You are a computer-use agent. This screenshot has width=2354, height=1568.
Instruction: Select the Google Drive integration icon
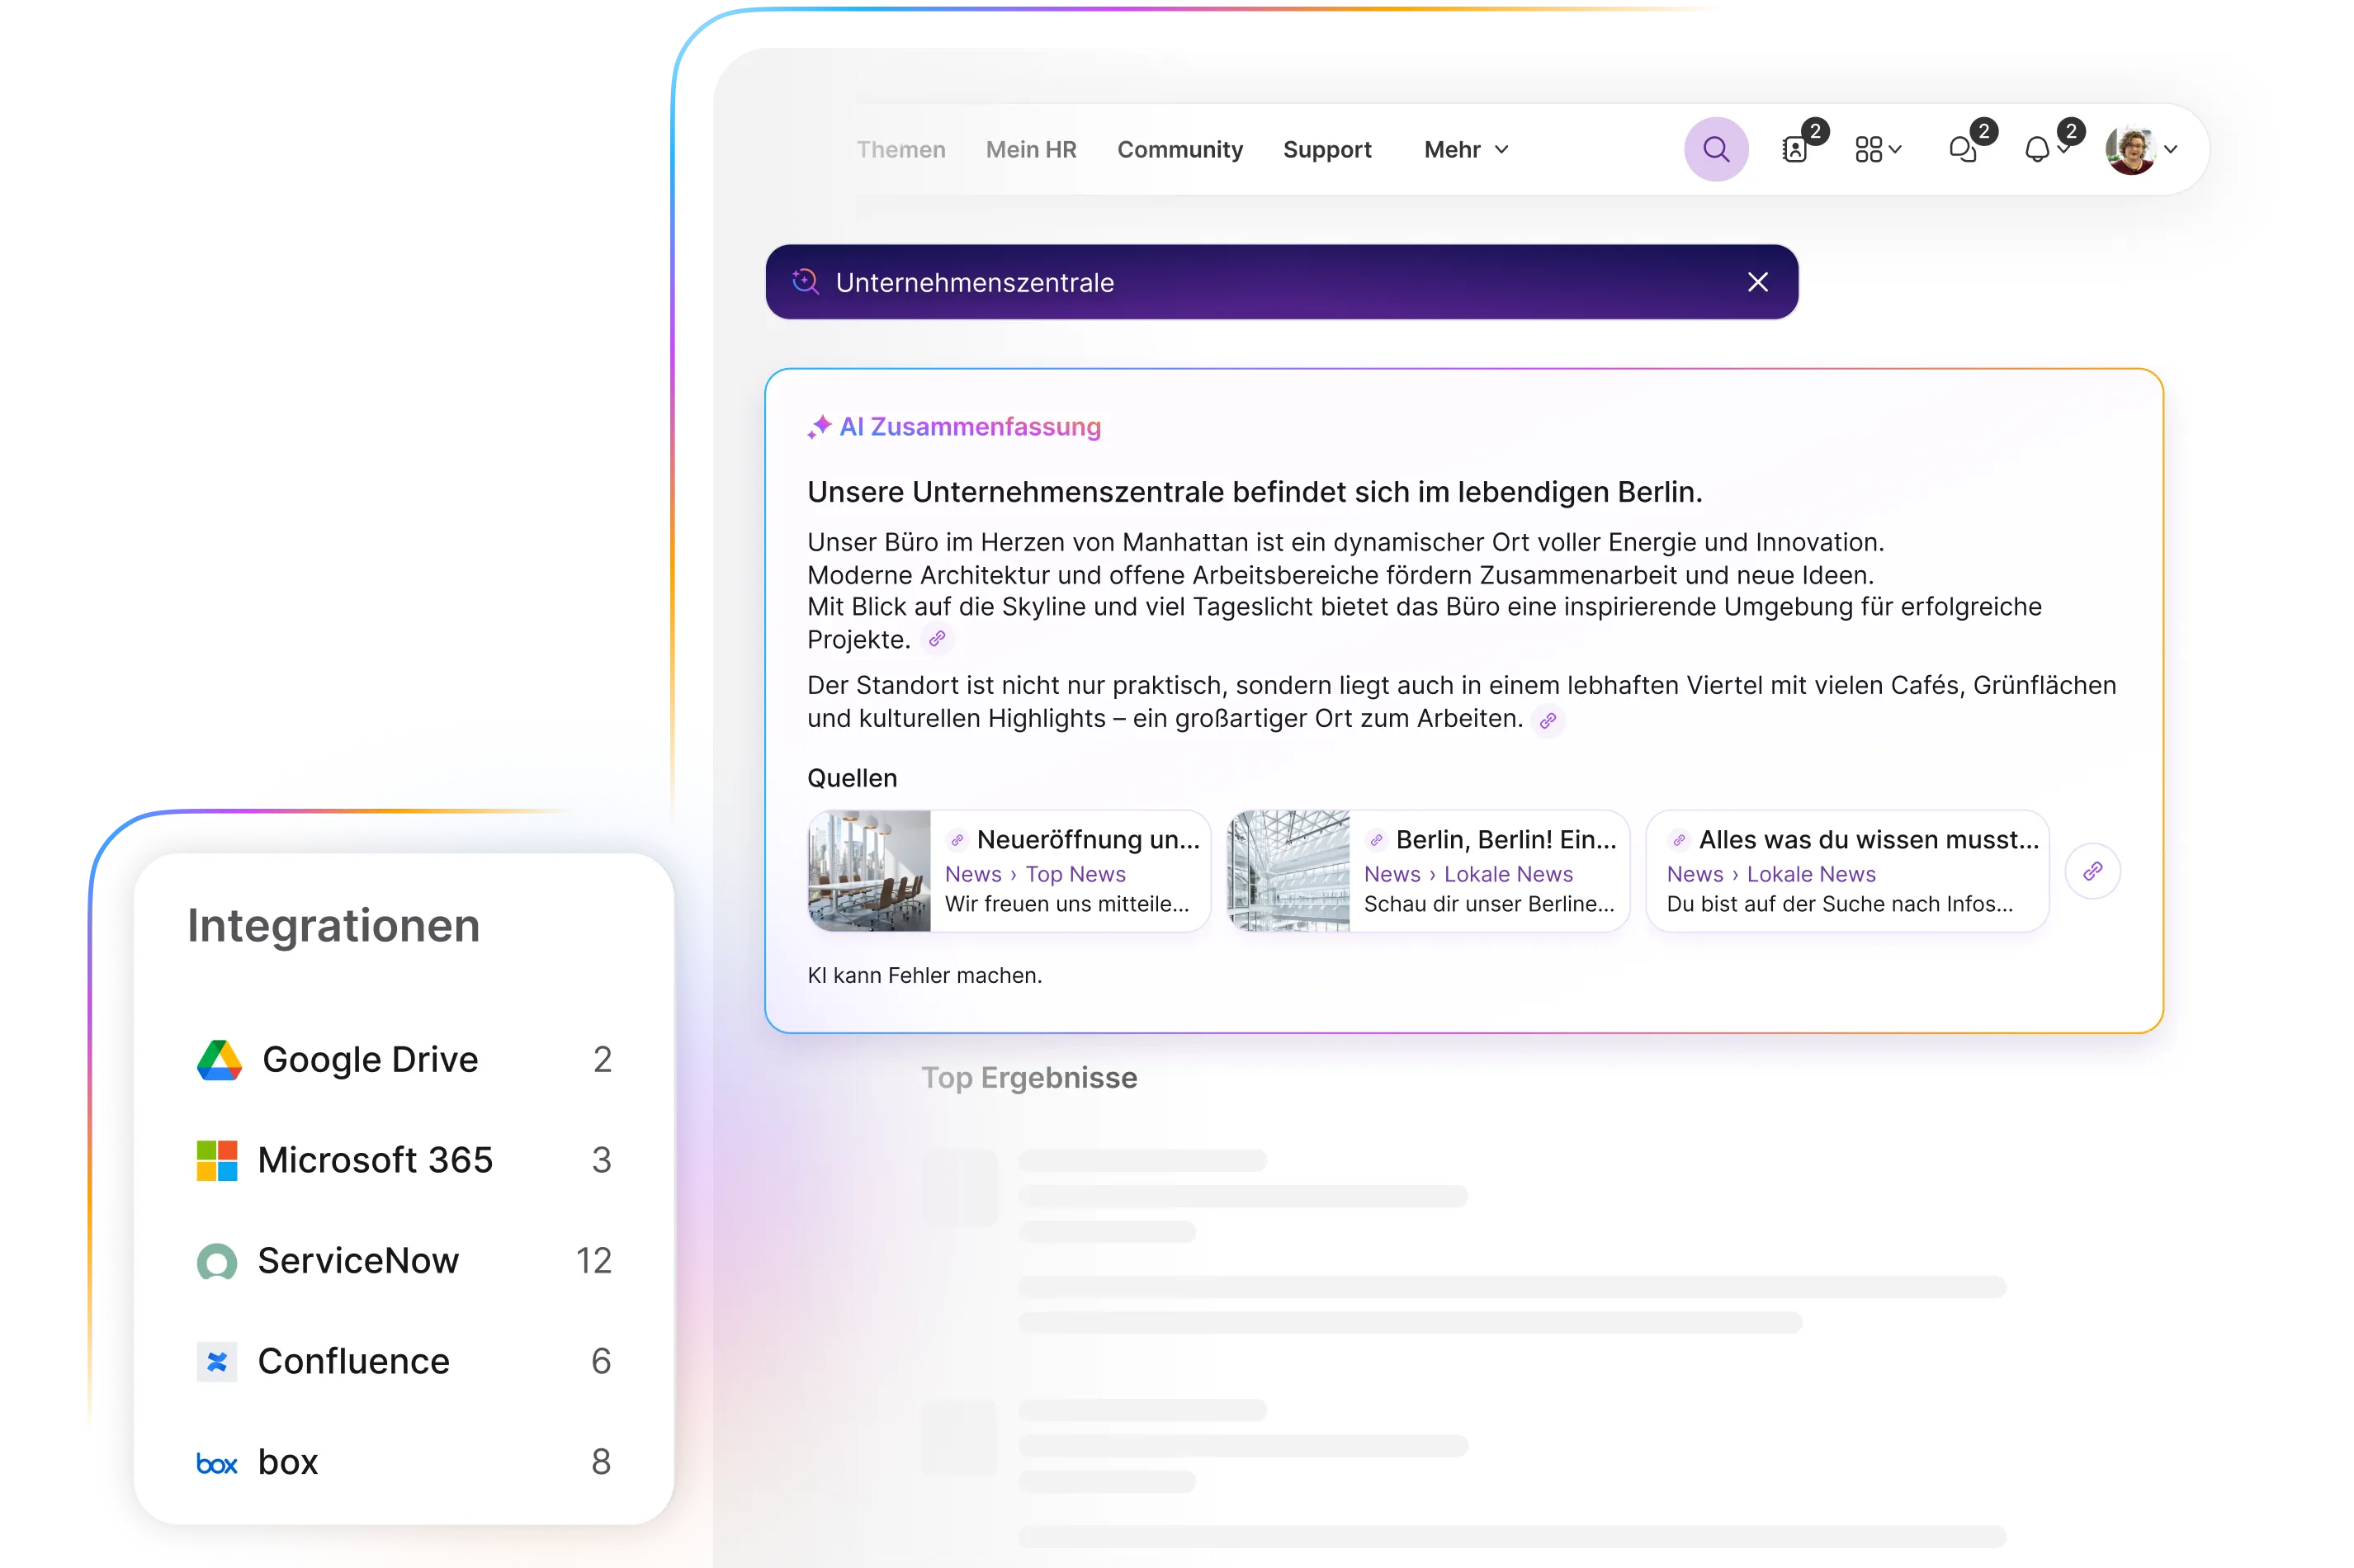pos(219,1059)
